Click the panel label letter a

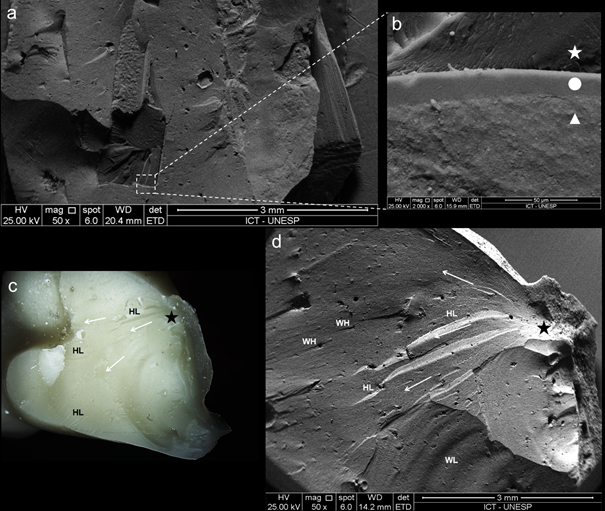[11, 13]
